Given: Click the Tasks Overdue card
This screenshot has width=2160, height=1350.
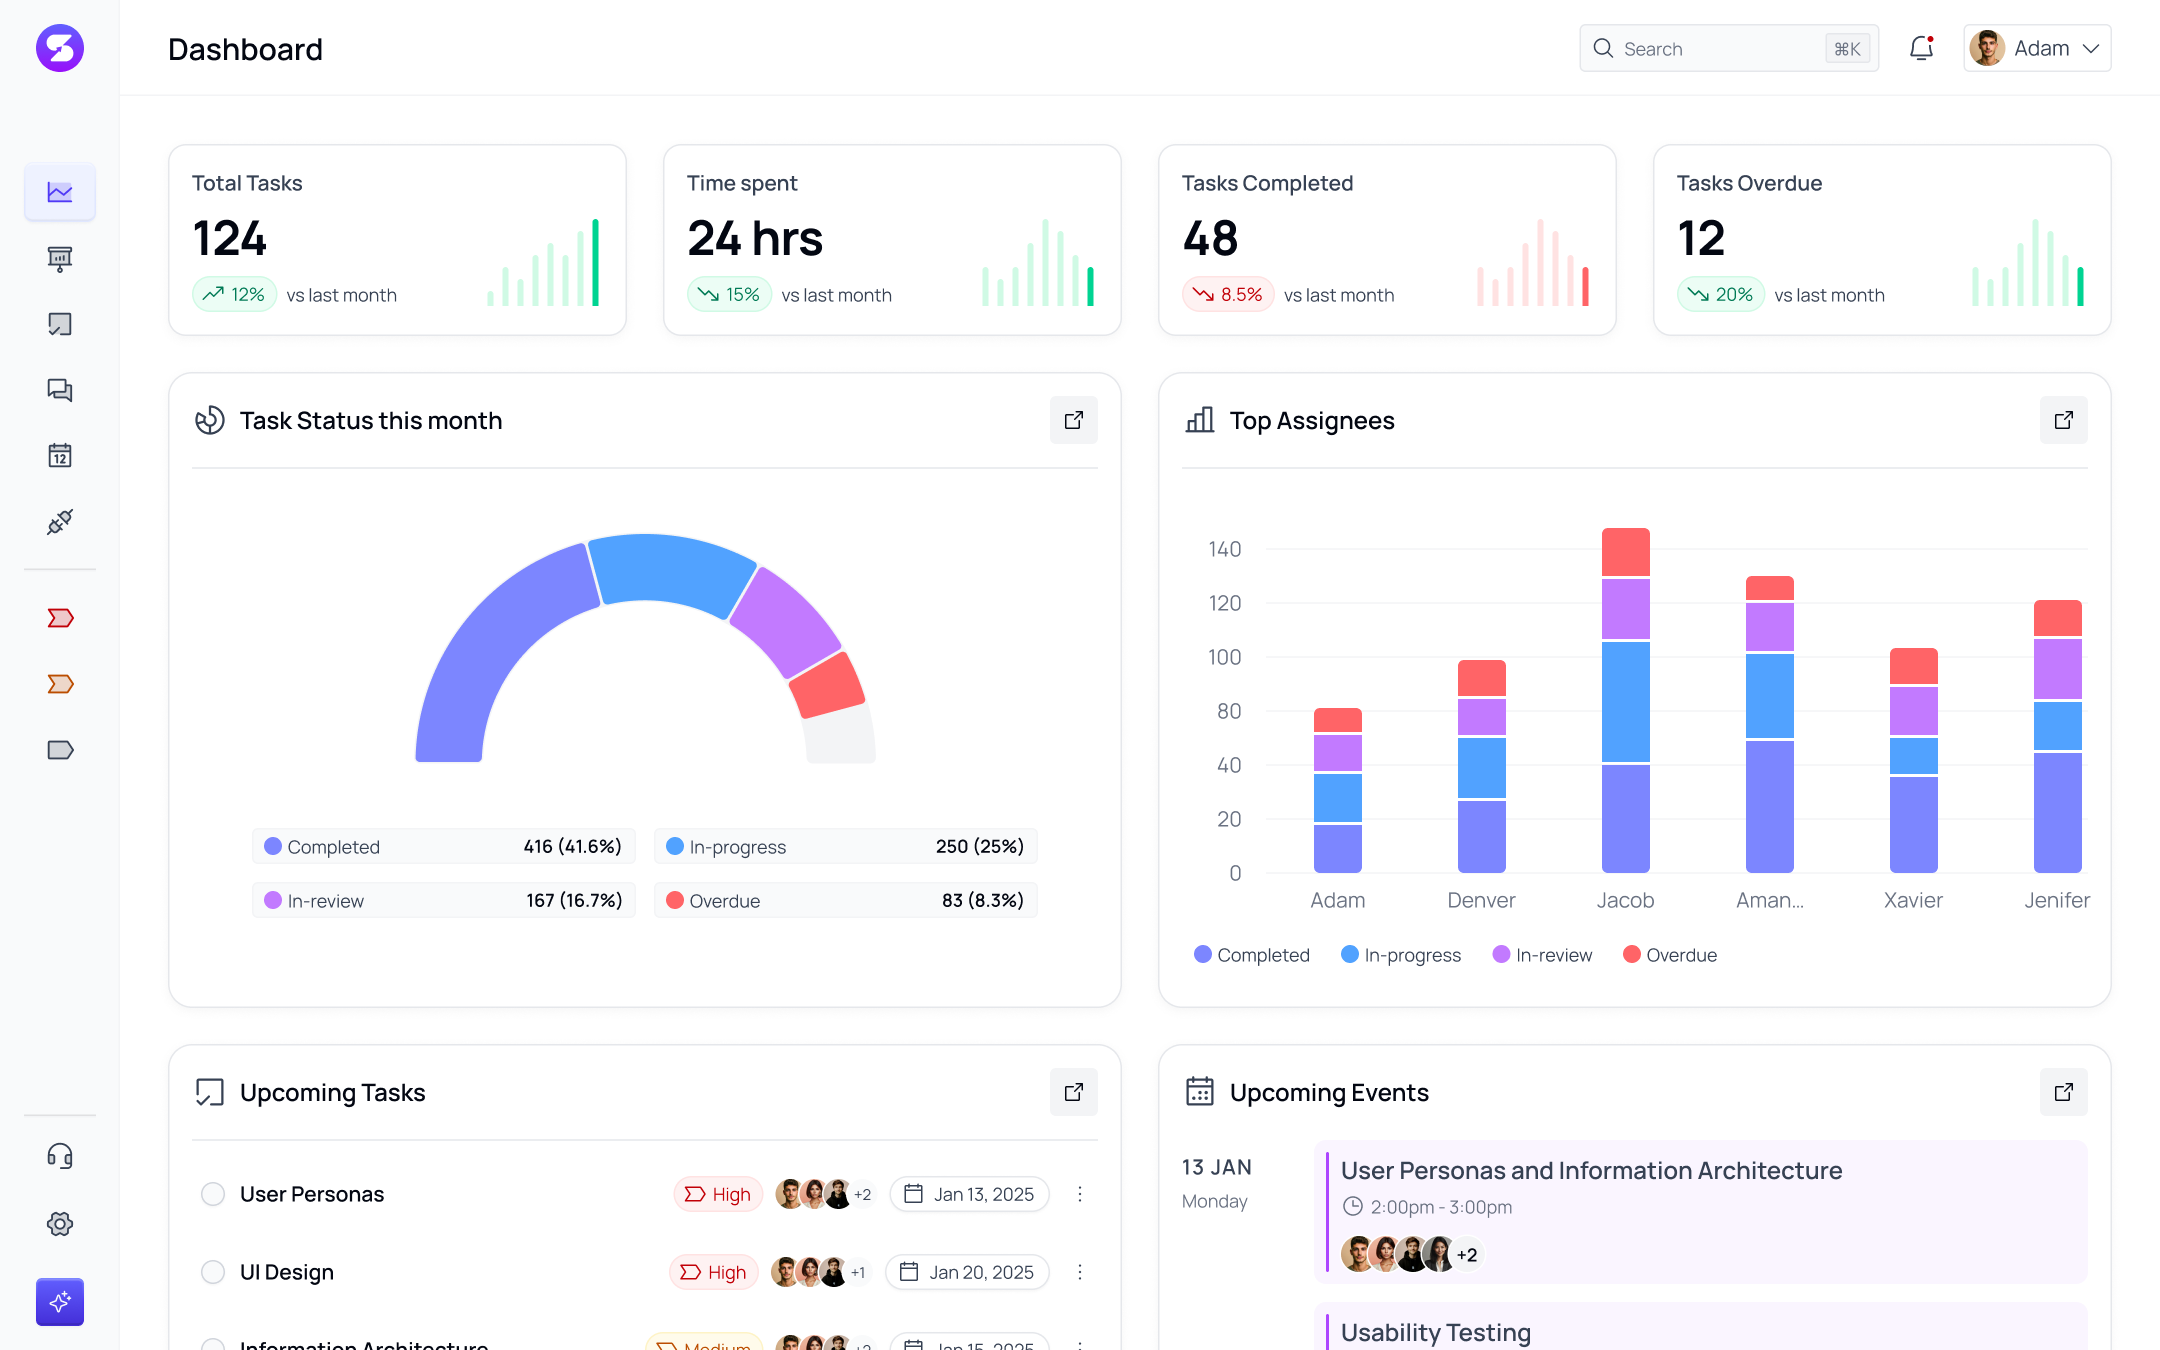Looking at the screenshot, I should (x=1882, y=240).
